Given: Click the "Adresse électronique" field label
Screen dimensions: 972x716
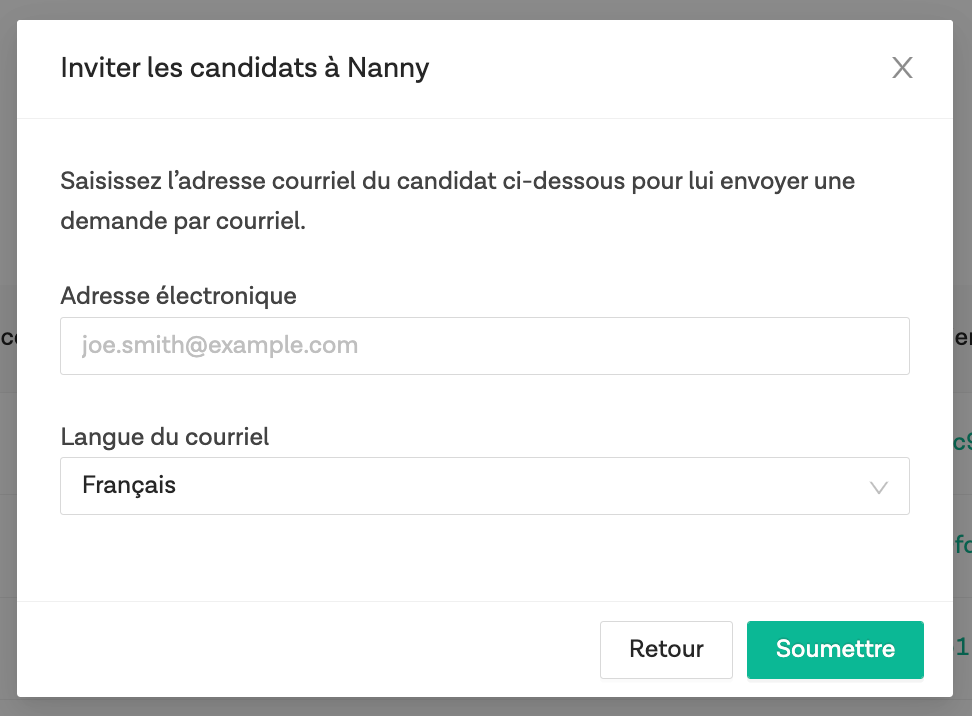Looking at the screenshot, I should tap(178, 296).
